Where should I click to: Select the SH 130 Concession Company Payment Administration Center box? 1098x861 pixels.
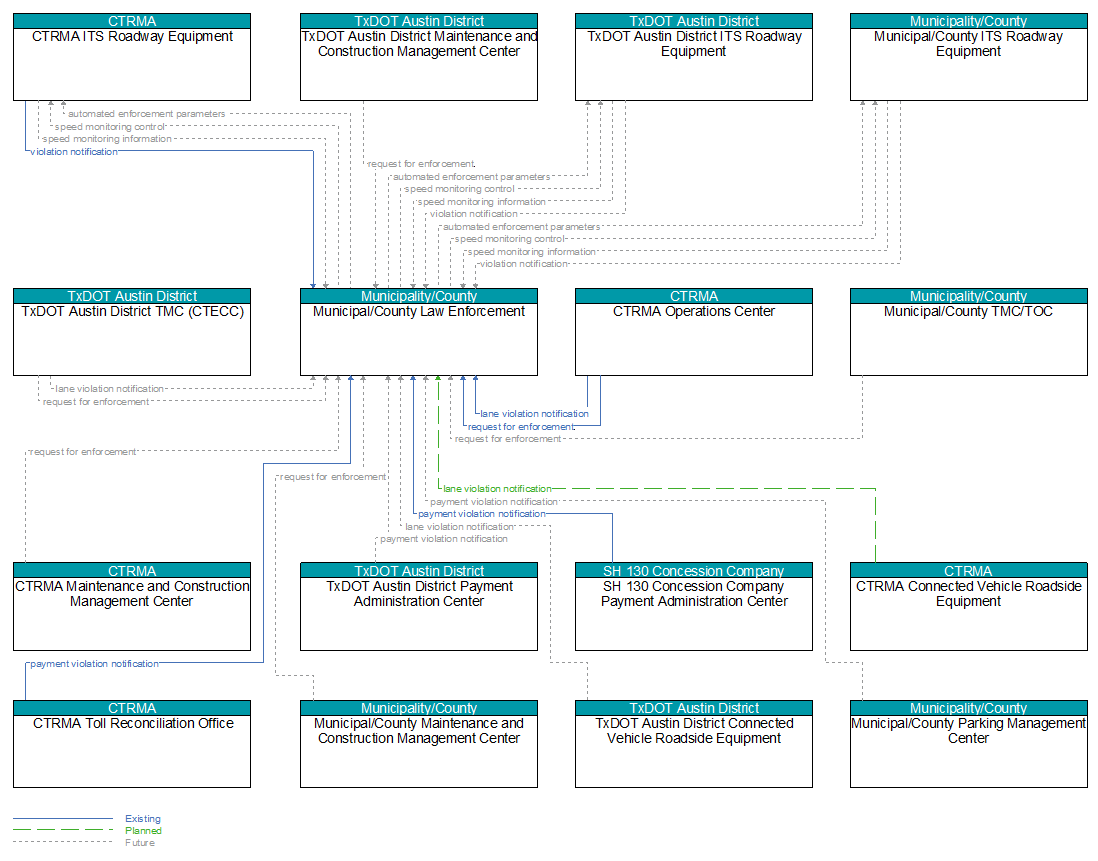[x=694, y=607]
